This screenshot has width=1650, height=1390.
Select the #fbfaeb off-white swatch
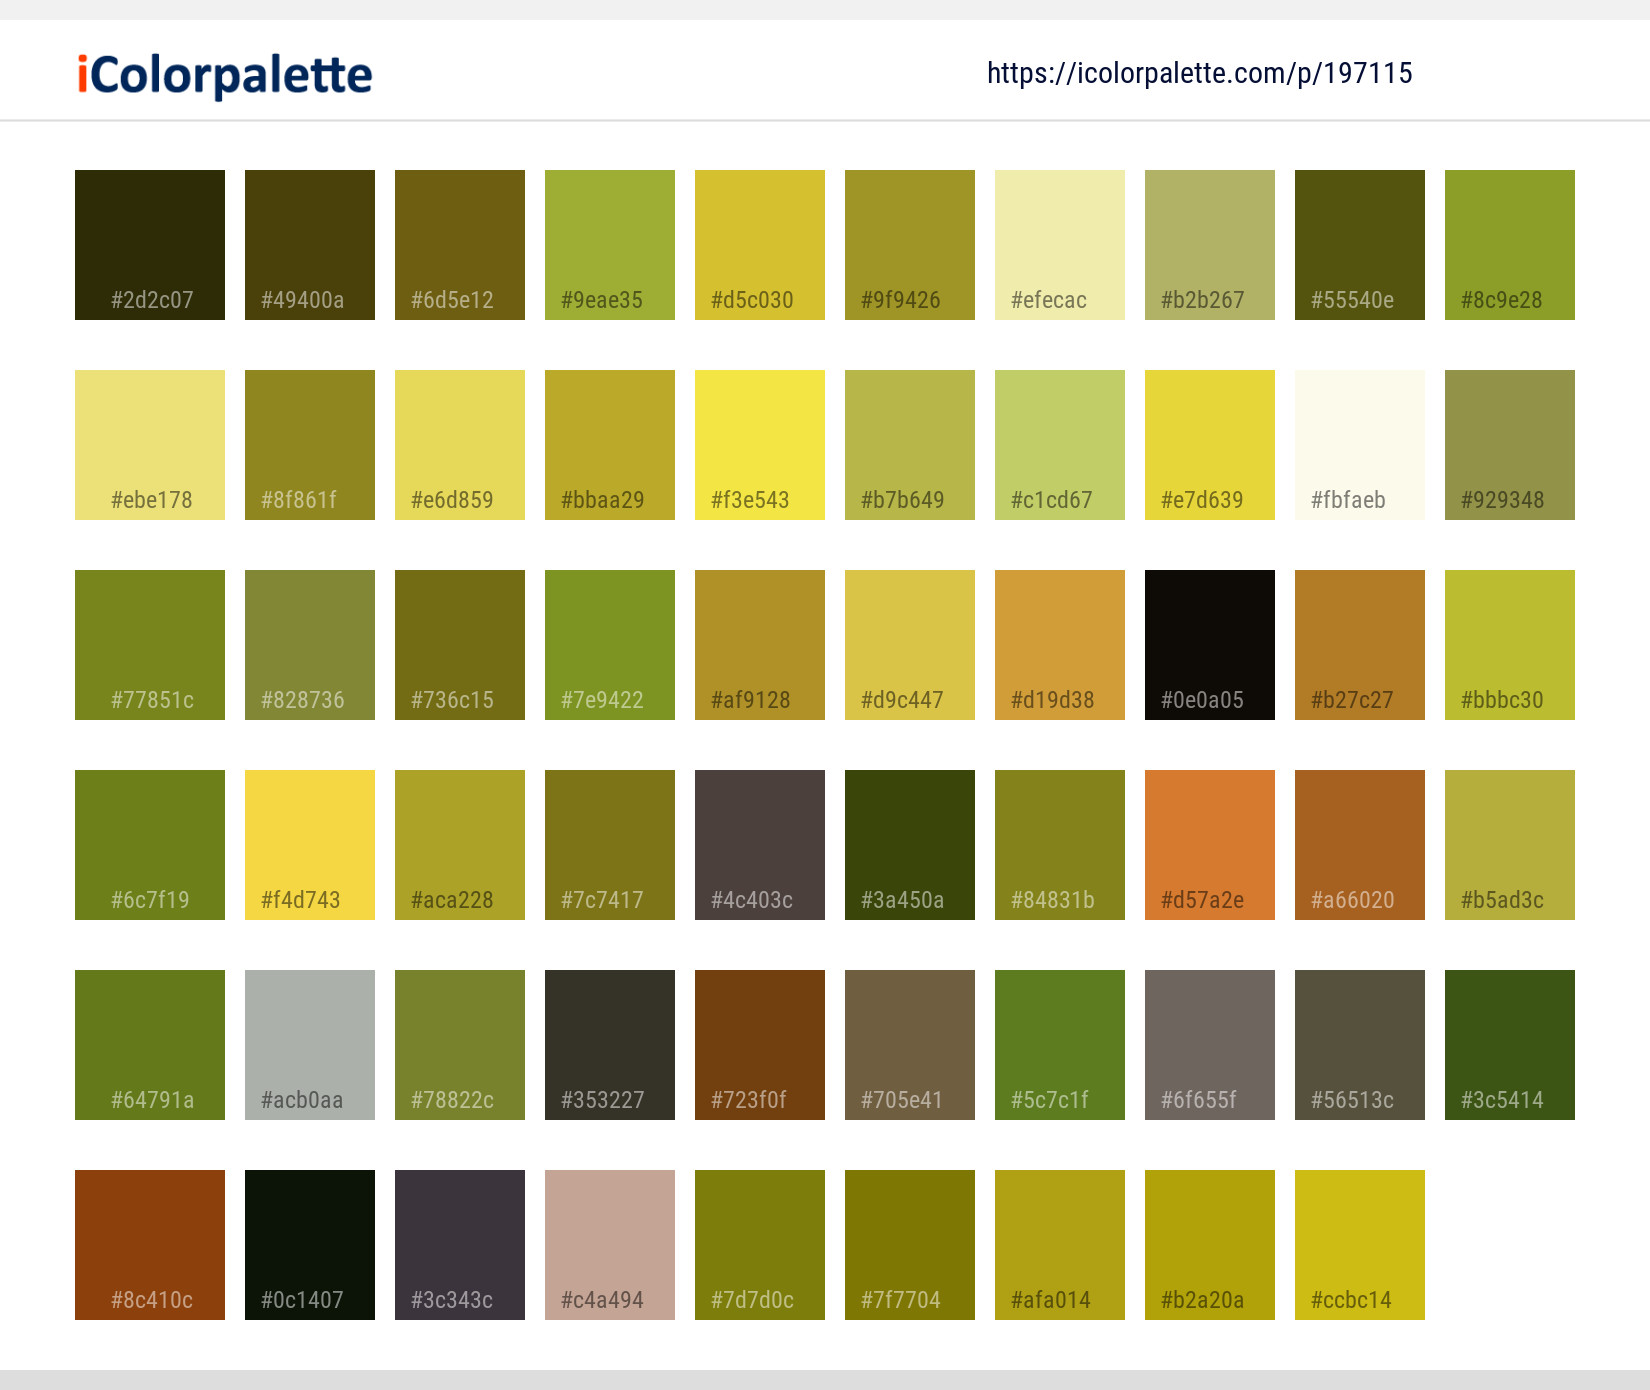pyautogui.click(x=1359, y=444)
